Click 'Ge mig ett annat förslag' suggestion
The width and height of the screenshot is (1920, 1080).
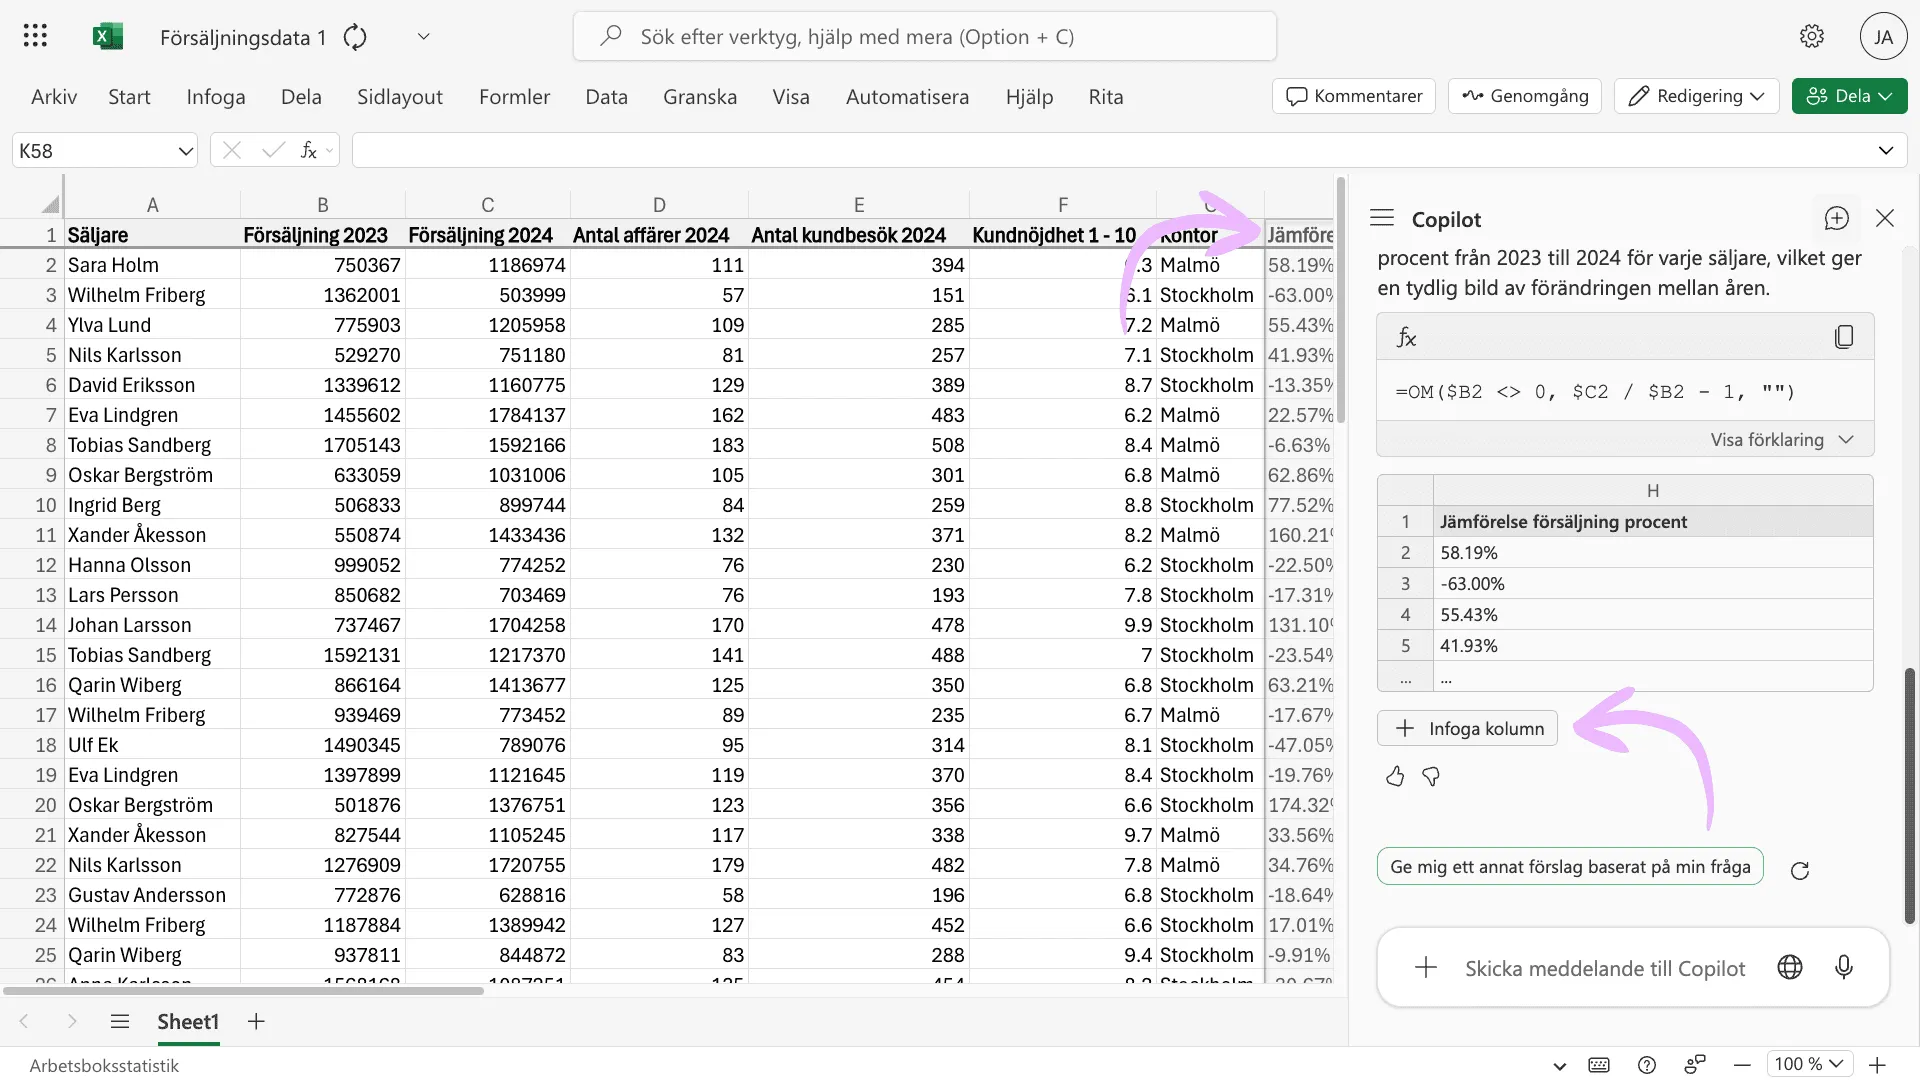(x=1570, y=866)
